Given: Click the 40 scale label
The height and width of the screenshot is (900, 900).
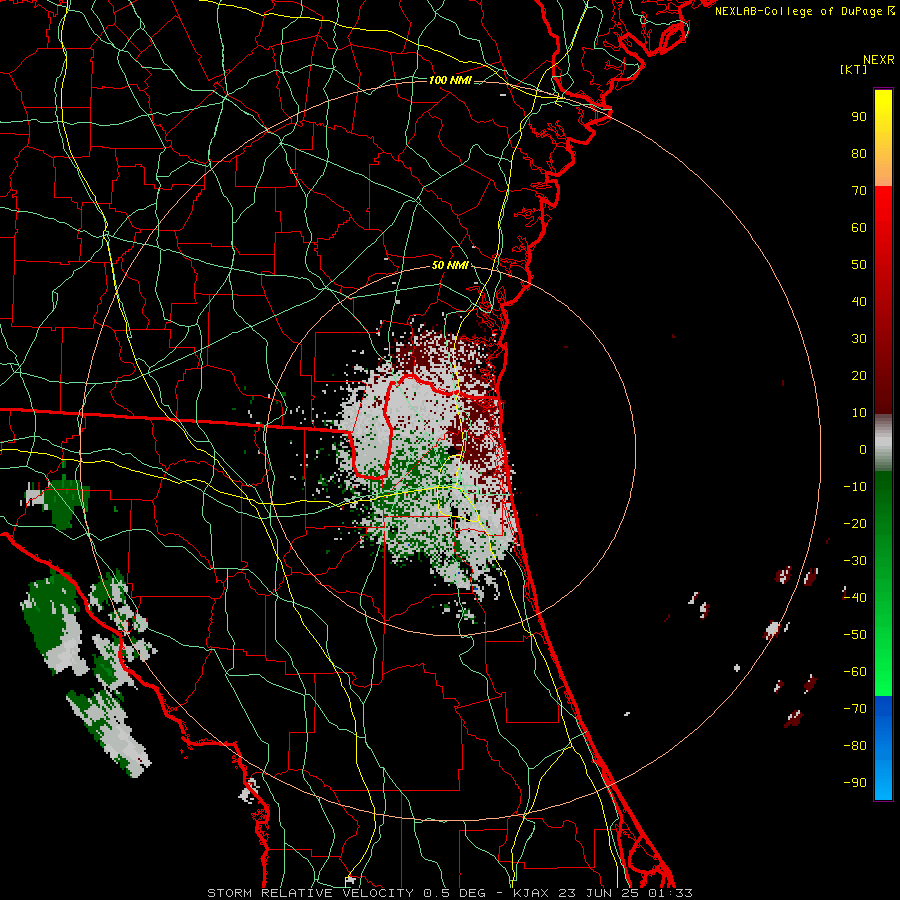Looking at the screenshot, I should tap(859, 302).
